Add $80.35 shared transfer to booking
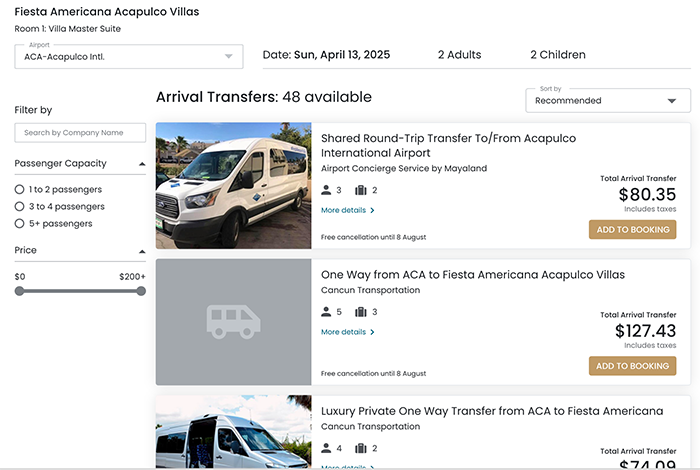This screenshot has width=700, height=470. (x=632, y=230)
